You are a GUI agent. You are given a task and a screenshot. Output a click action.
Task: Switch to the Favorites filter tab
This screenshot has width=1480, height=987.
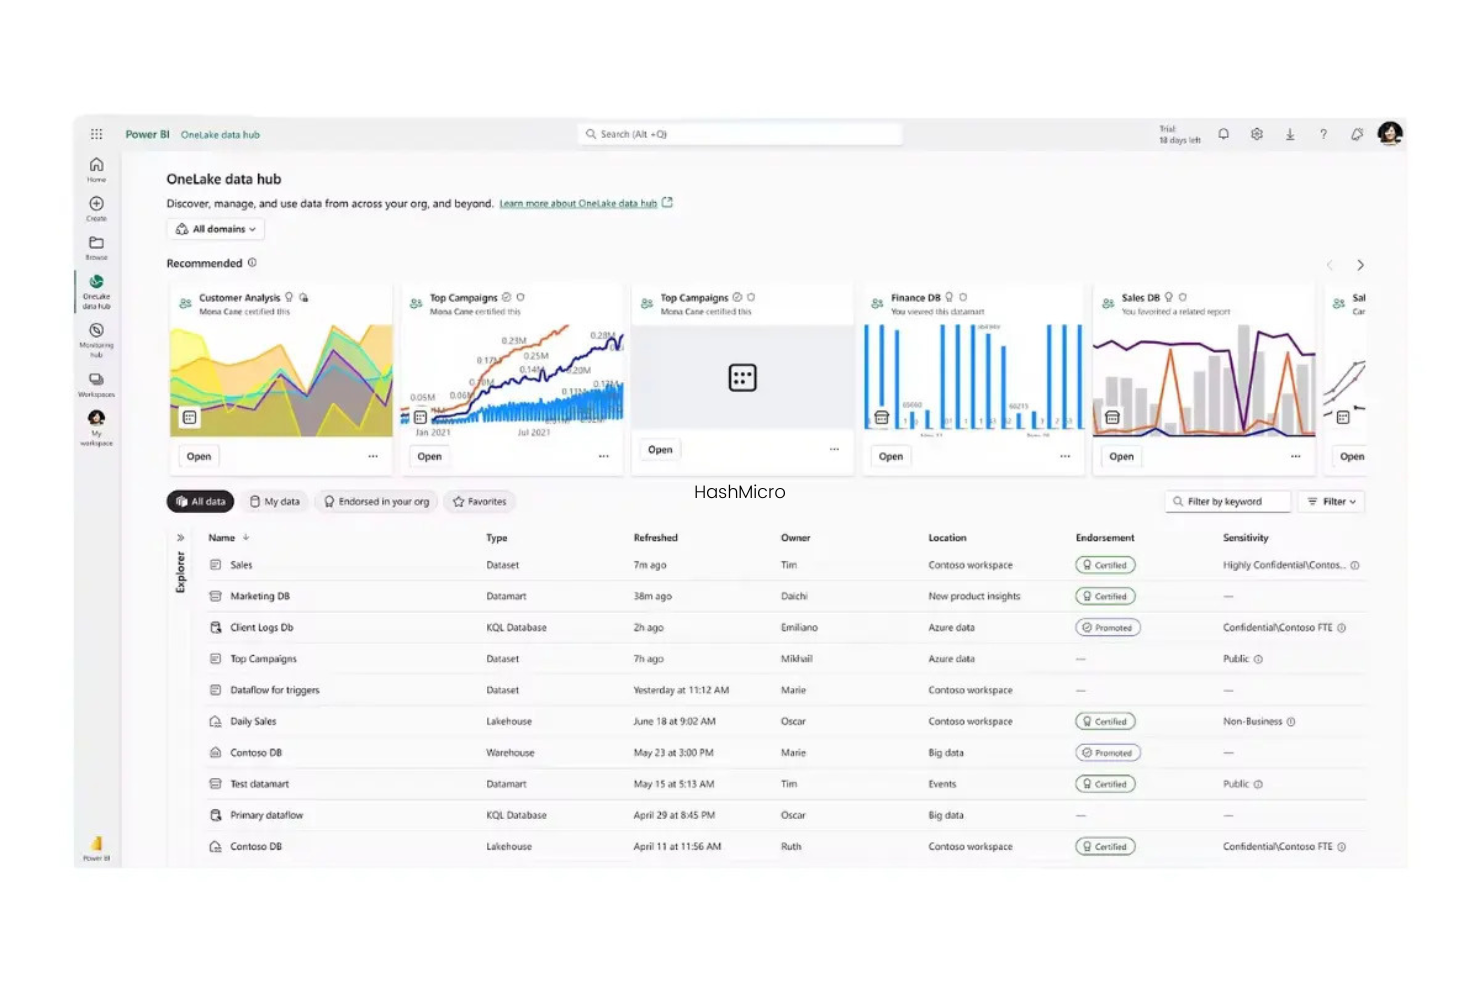point(479,501)
